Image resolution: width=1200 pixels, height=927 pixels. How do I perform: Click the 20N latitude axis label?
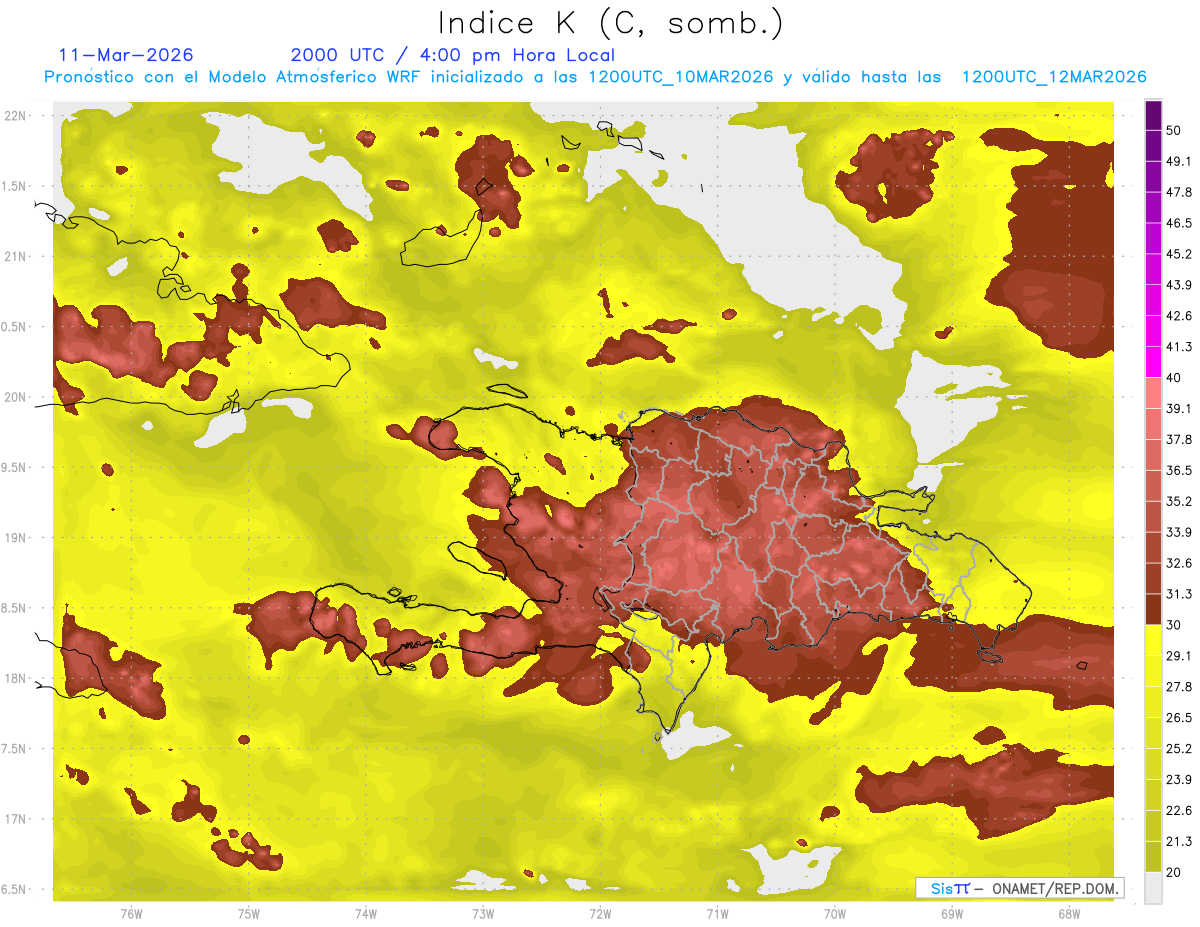click(x=15, y=397)
